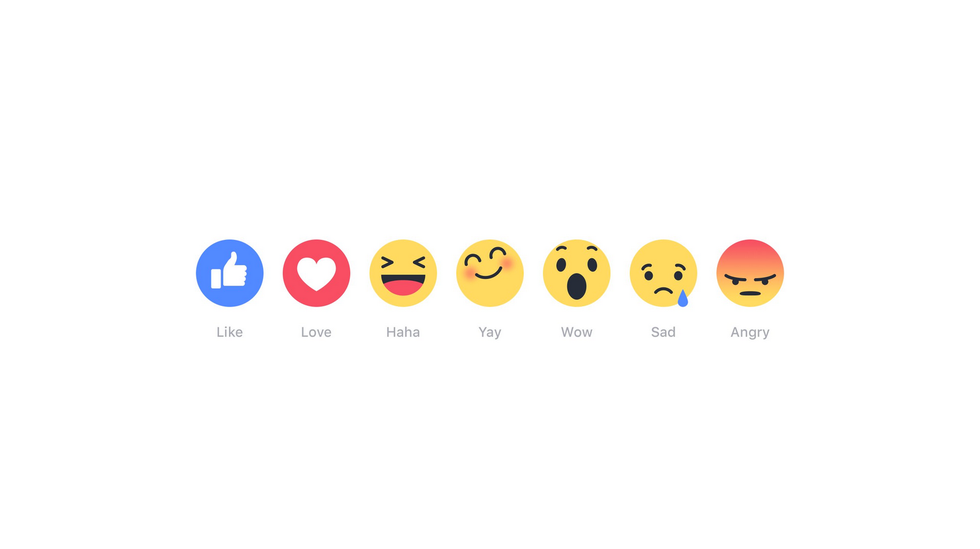Choose the crying Sad face reaction
Viewport: 980px width, 549px height.
(663, 273)
